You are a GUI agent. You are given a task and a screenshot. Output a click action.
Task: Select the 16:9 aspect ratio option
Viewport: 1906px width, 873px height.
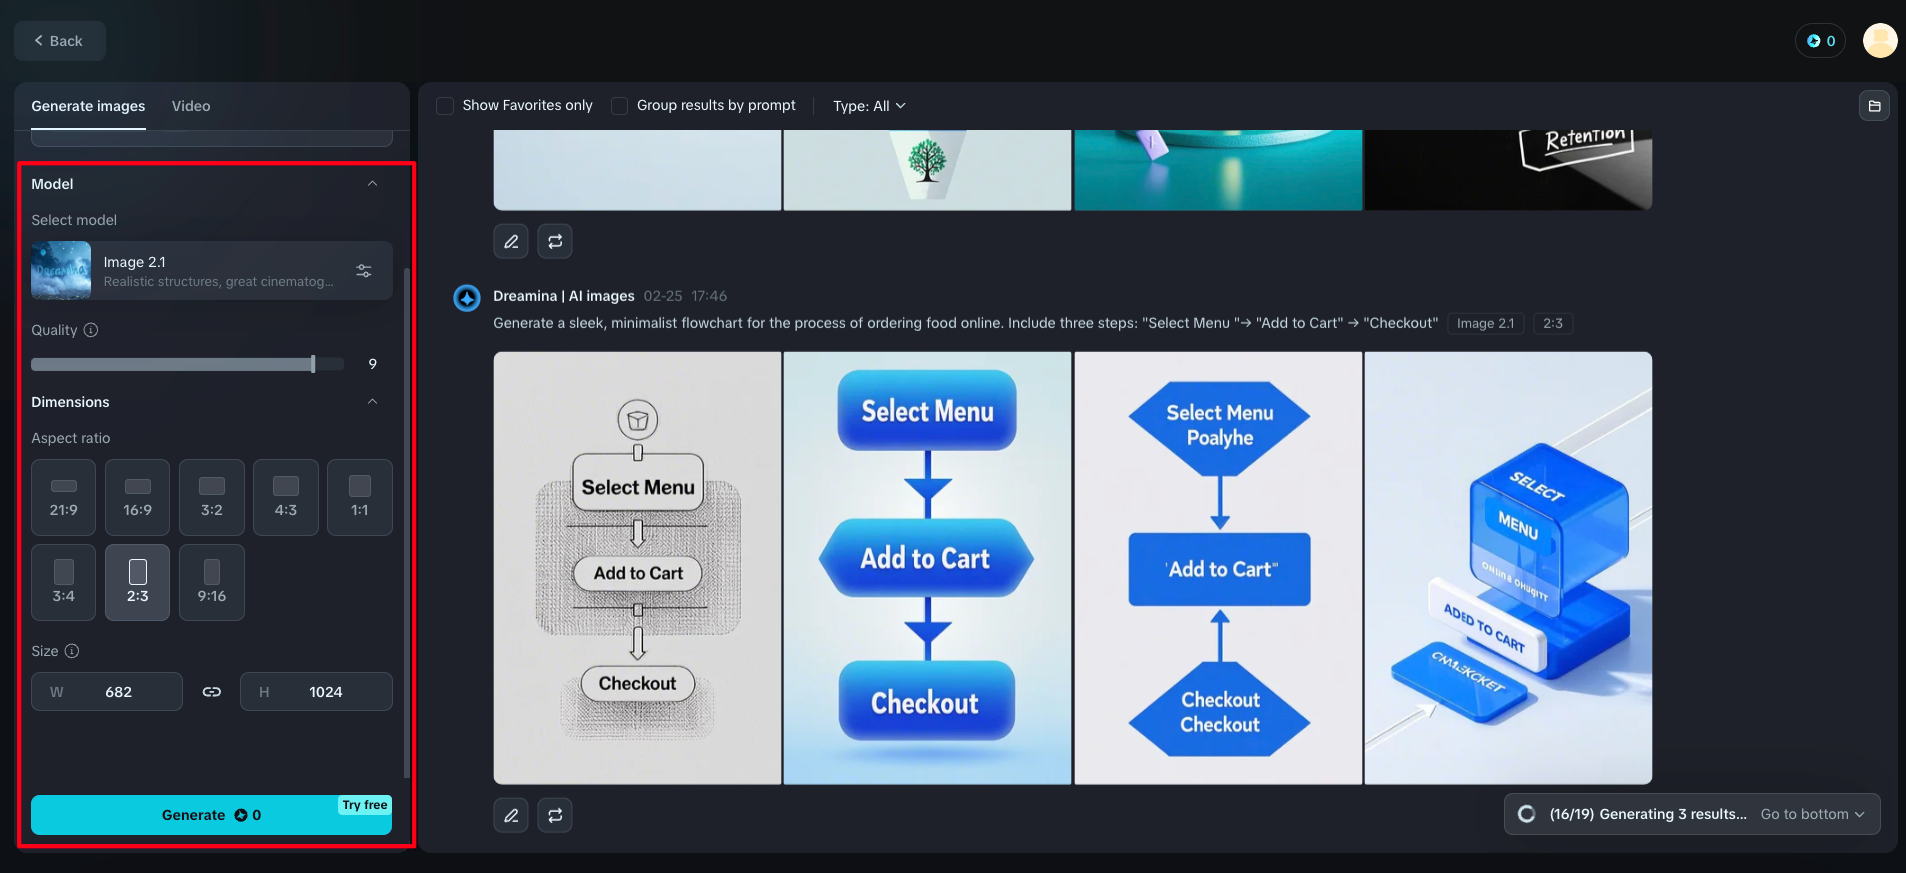point(138,497)
